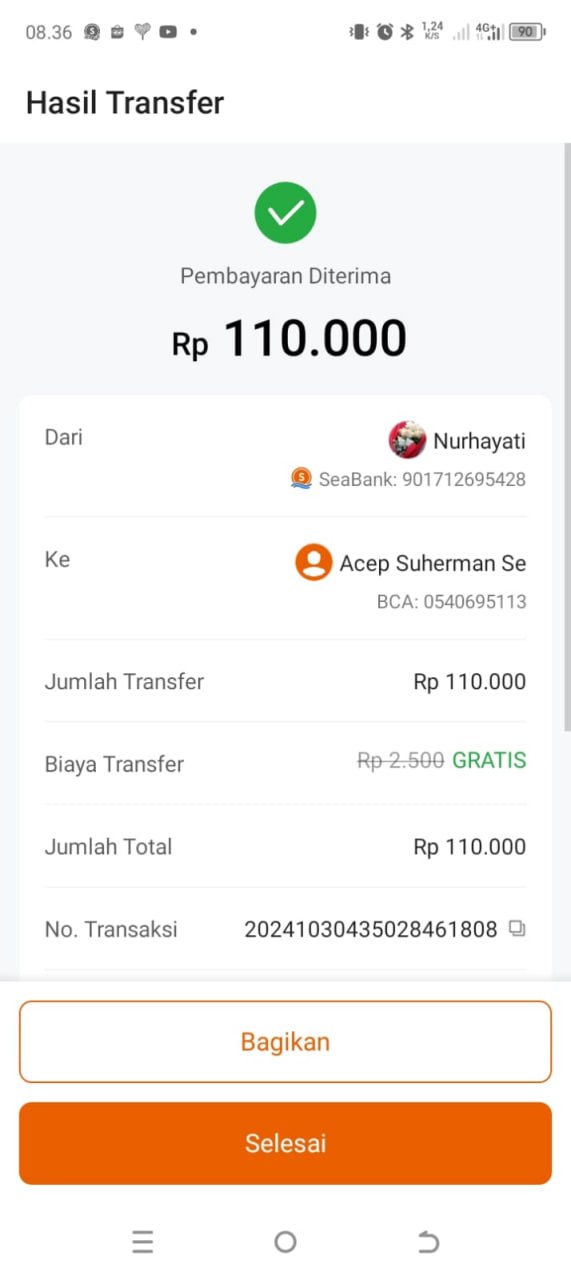Image resolution: width=571 pixels, height=1280 pixels.
Task: Tap the alarm clock status icon
Action: pyautogui.click(x=385, y=32)
